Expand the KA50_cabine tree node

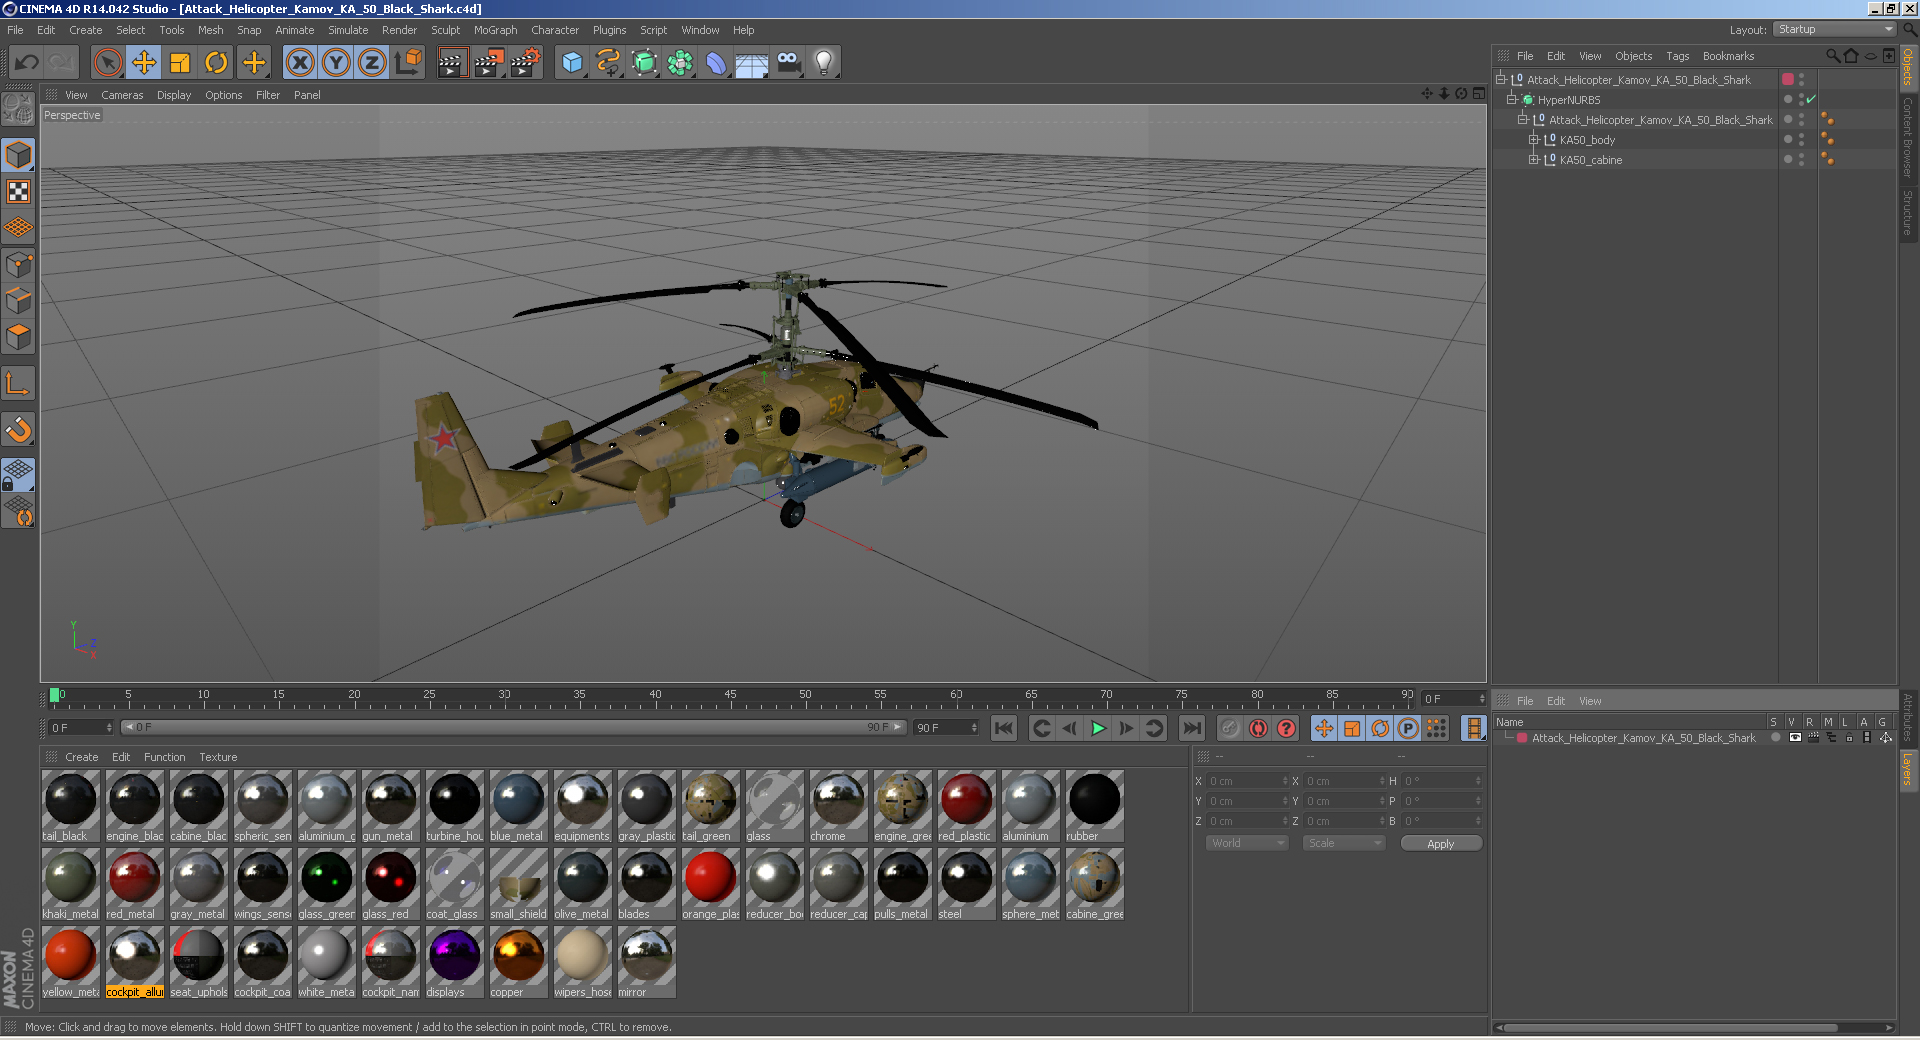[x=1533, y=160]
